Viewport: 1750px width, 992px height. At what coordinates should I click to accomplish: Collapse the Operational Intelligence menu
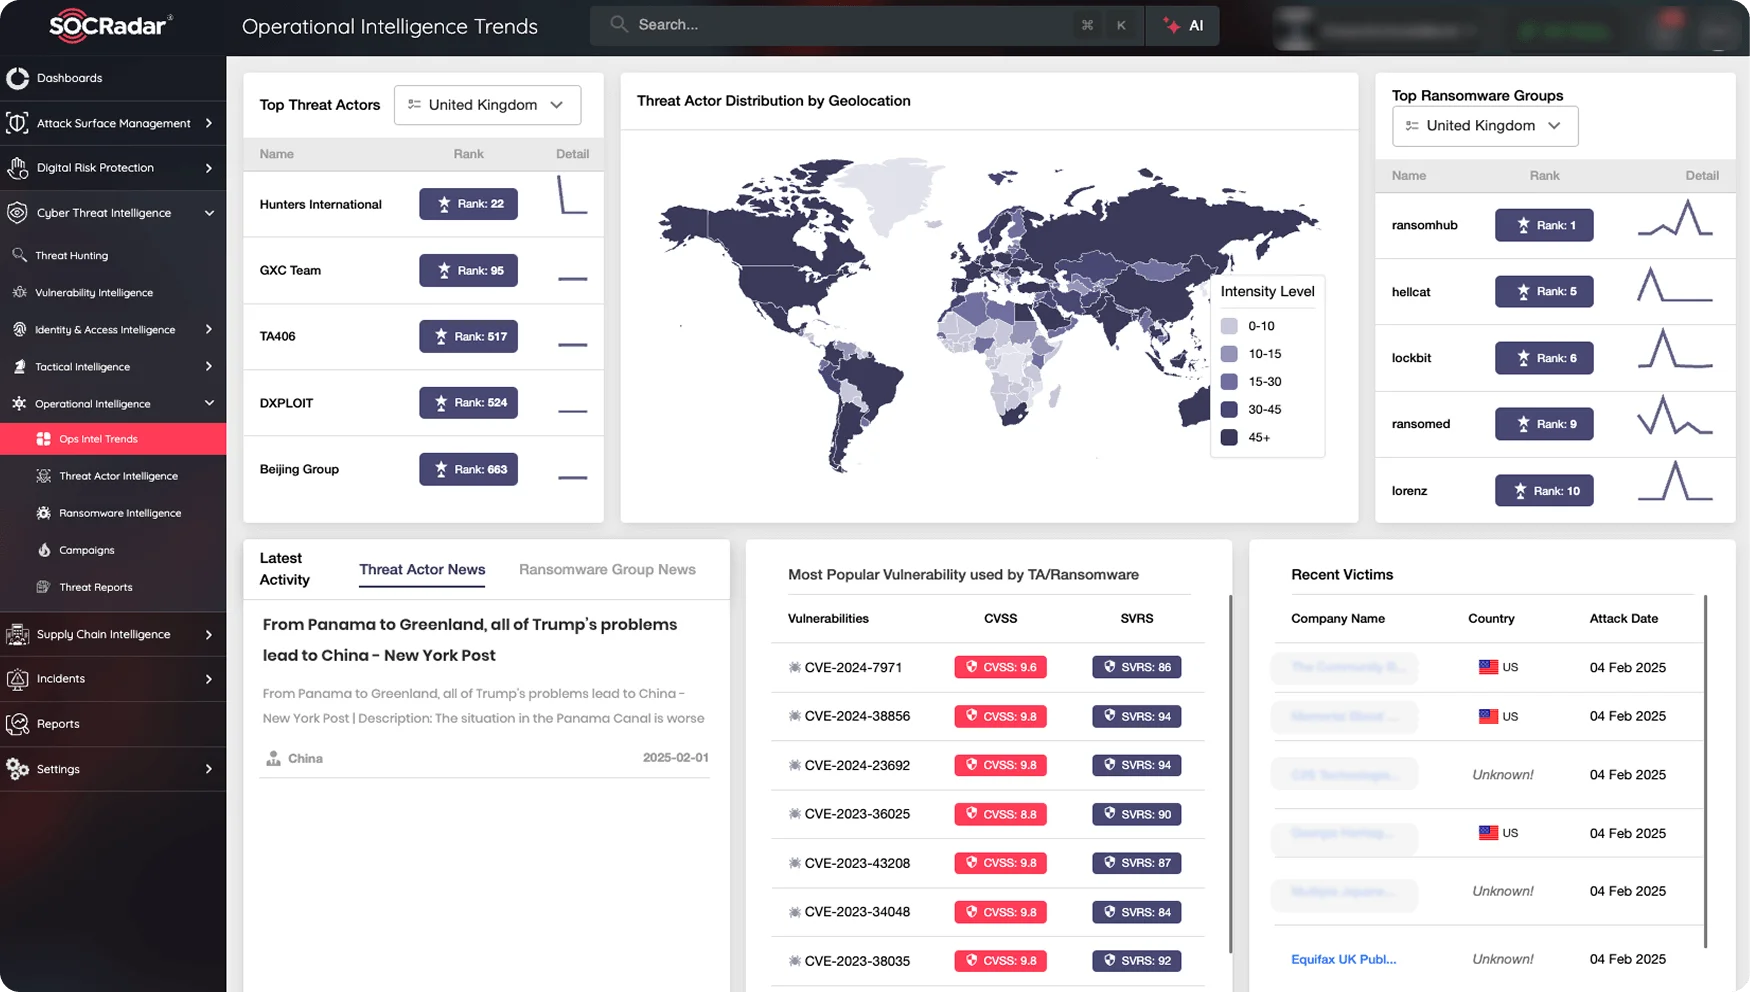(x=209, y=404)
